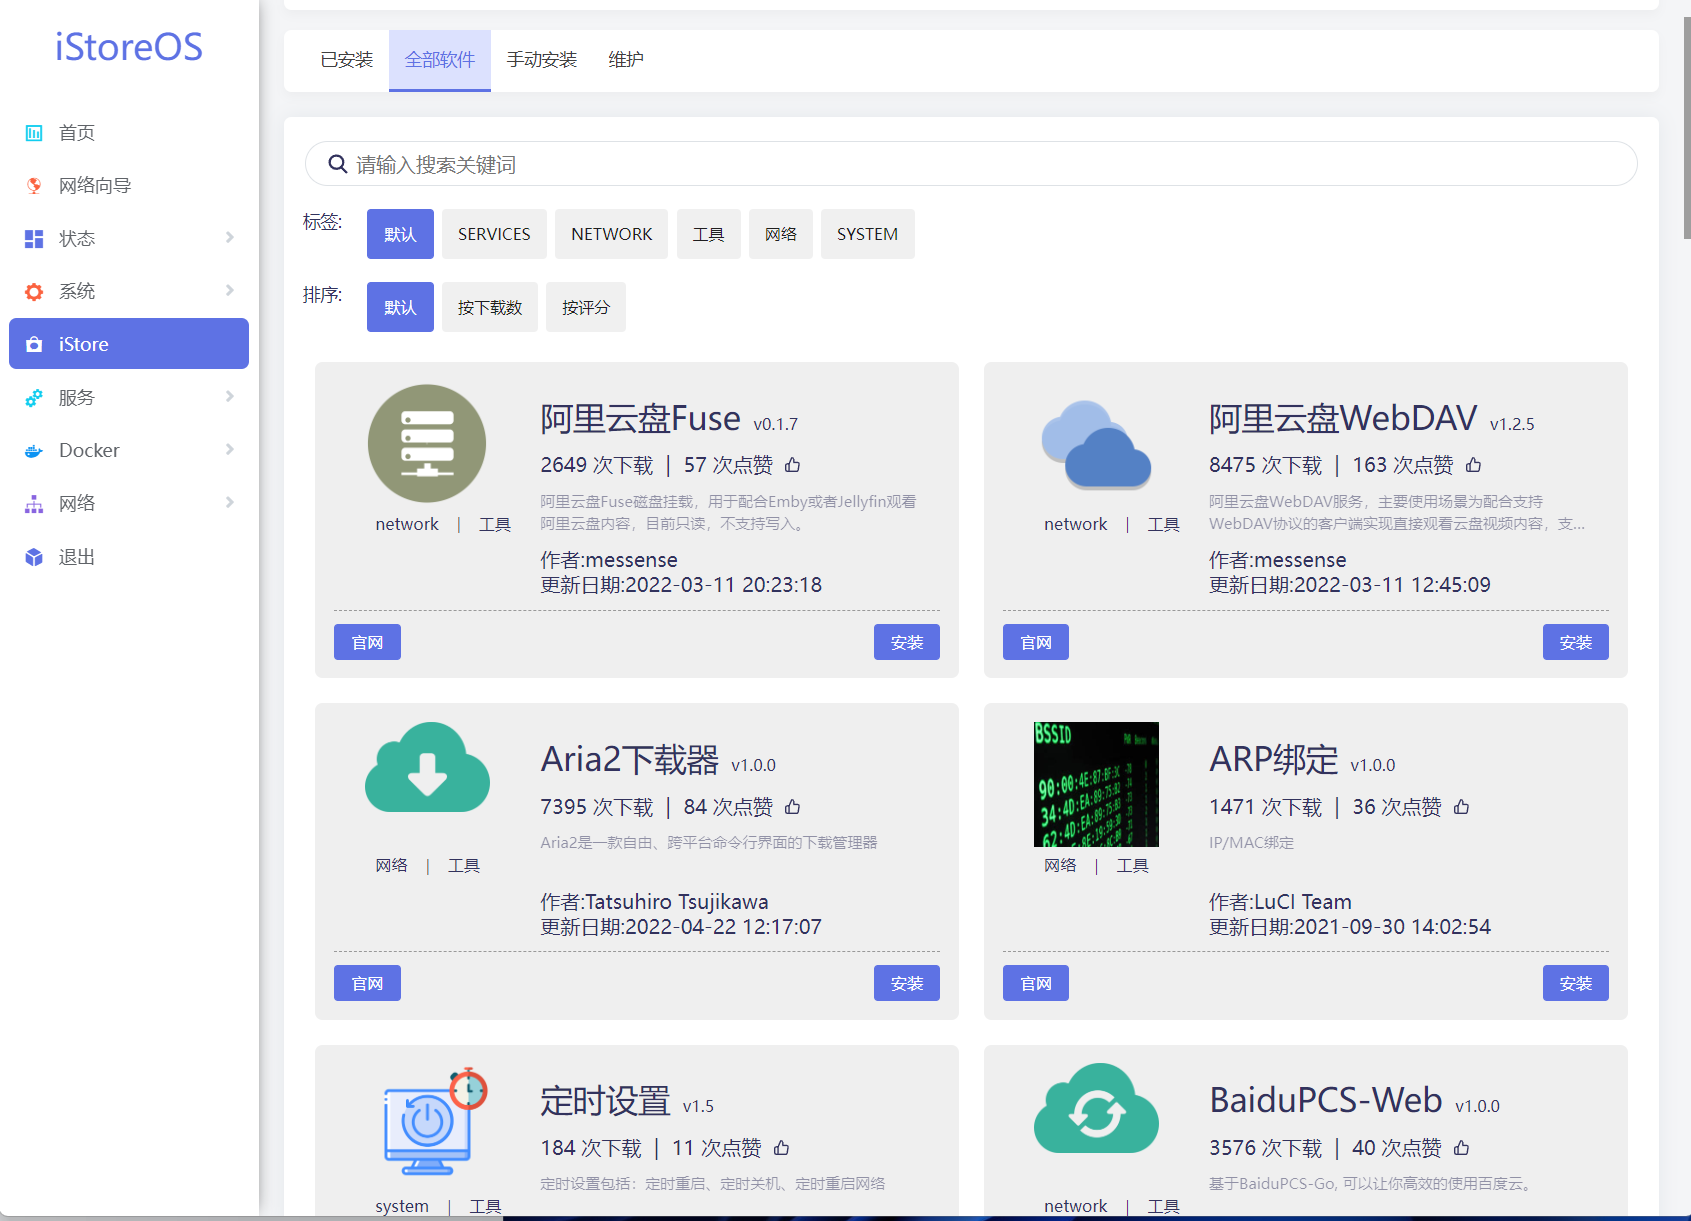
Task: Open the 手动安装 tab
Action: click(x=542, y=60)
